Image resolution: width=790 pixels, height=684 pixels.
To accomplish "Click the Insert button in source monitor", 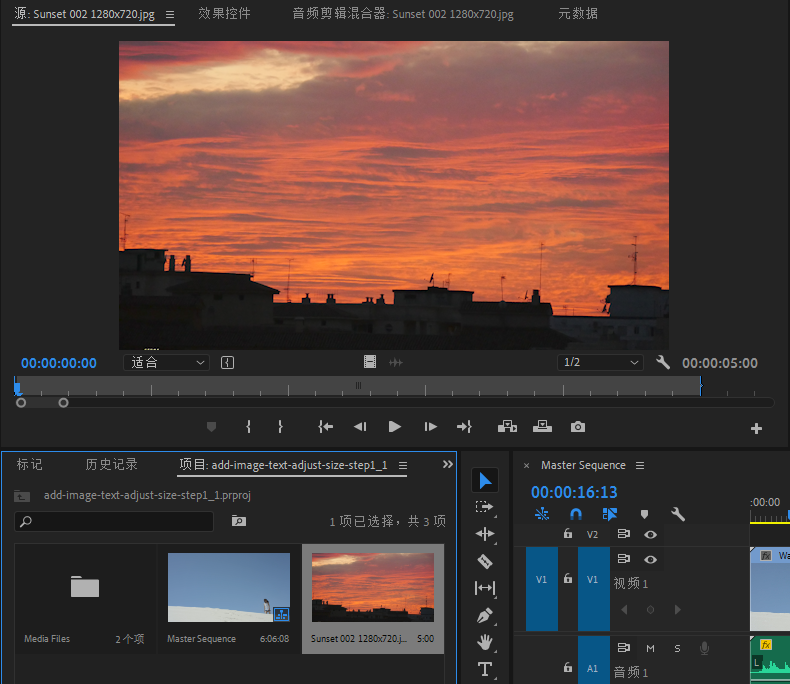I will coord(507,427).
